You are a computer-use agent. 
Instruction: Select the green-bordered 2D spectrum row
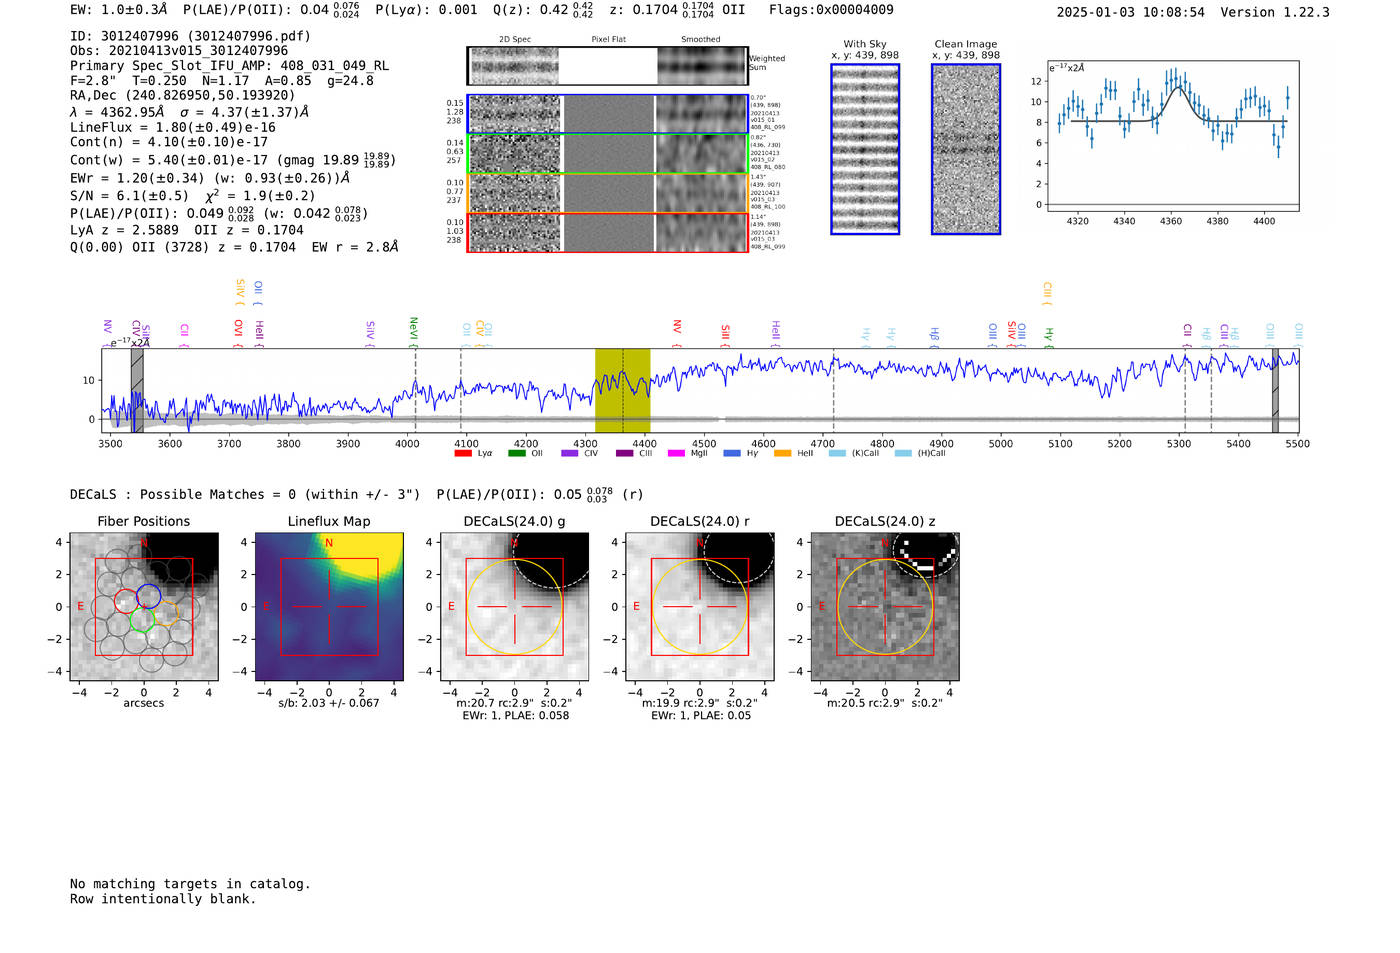[607, 154]
